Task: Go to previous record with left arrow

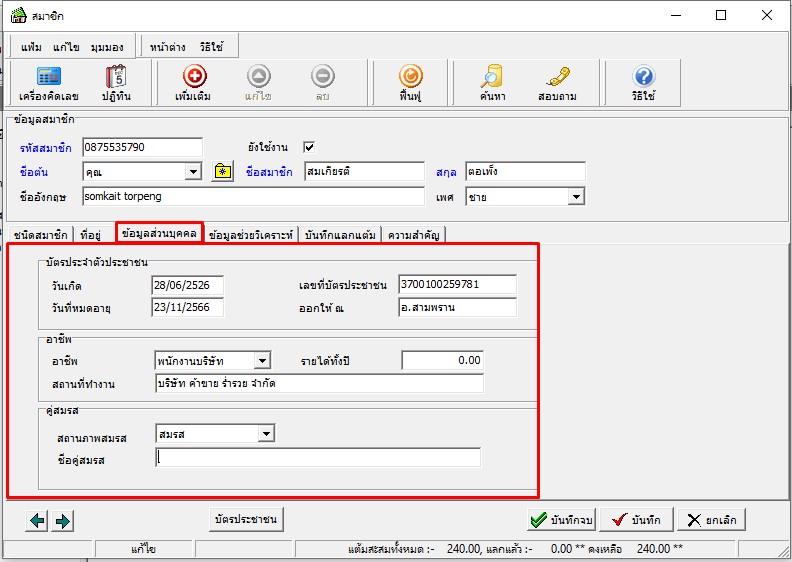Action: coord(38,520)
